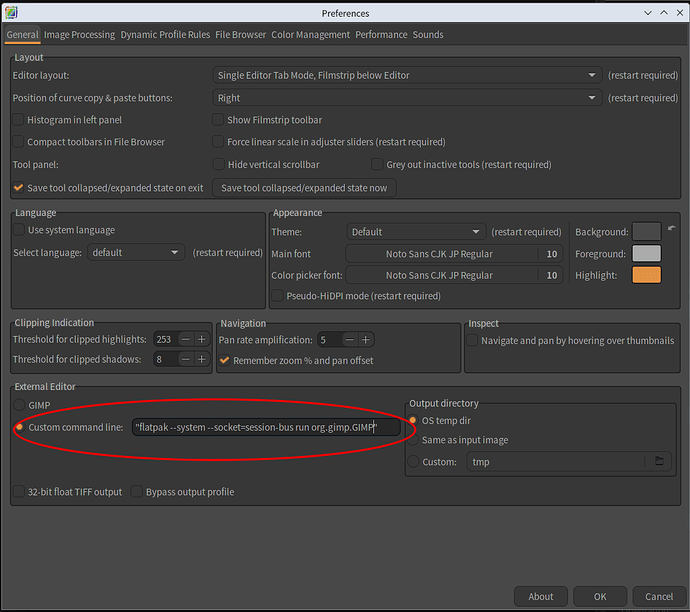Open the folder browser for Custom output directory
This screenshot has width=690, height=612.
(x=658, y=462)
